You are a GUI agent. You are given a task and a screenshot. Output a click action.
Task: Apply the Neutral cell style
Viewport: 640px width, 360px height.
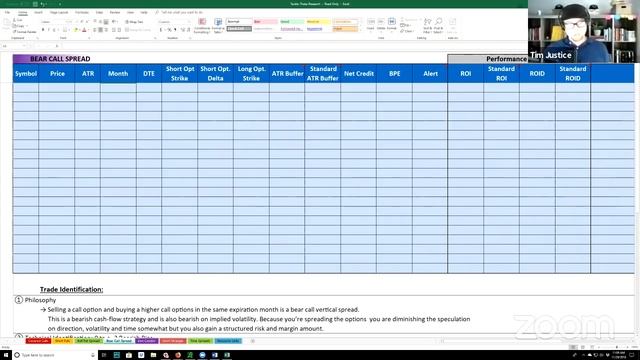tap(318, 22)
